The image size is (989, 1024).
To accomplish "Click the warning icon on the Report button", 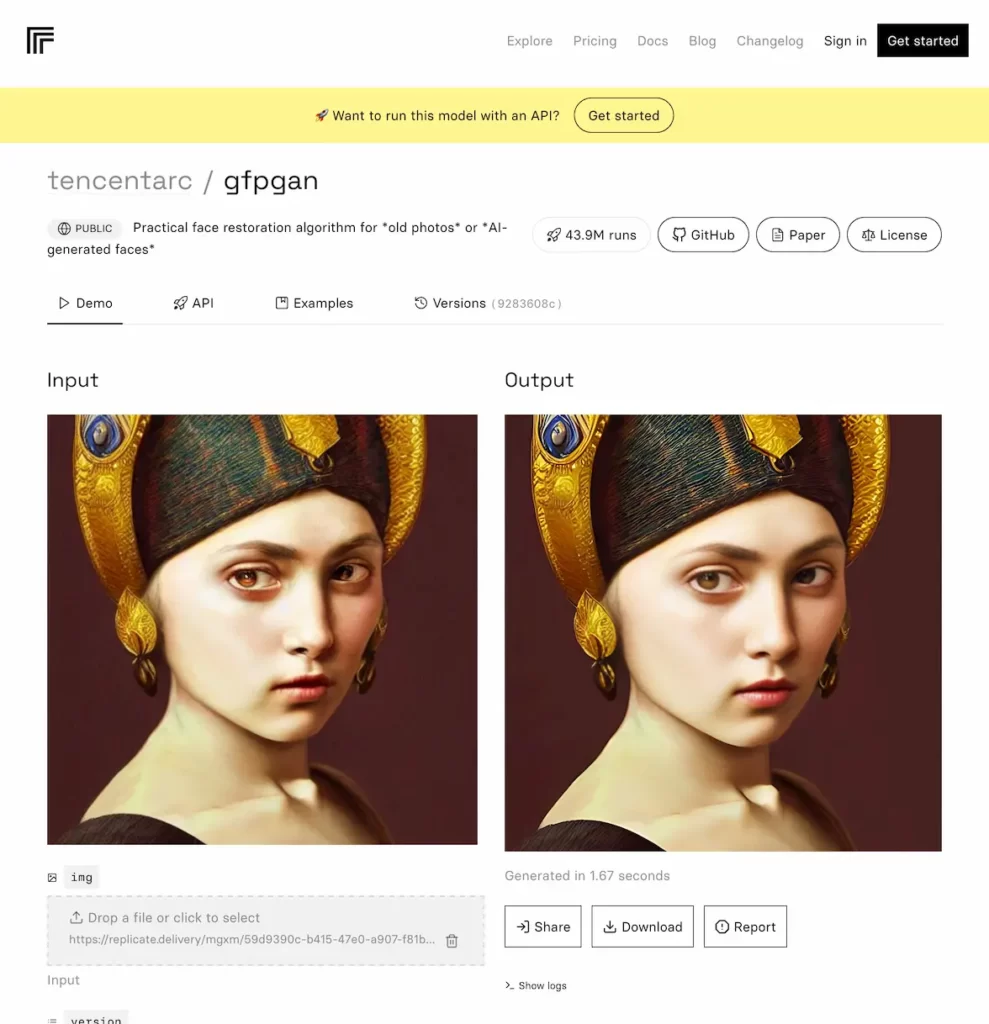I will point(721,926).
